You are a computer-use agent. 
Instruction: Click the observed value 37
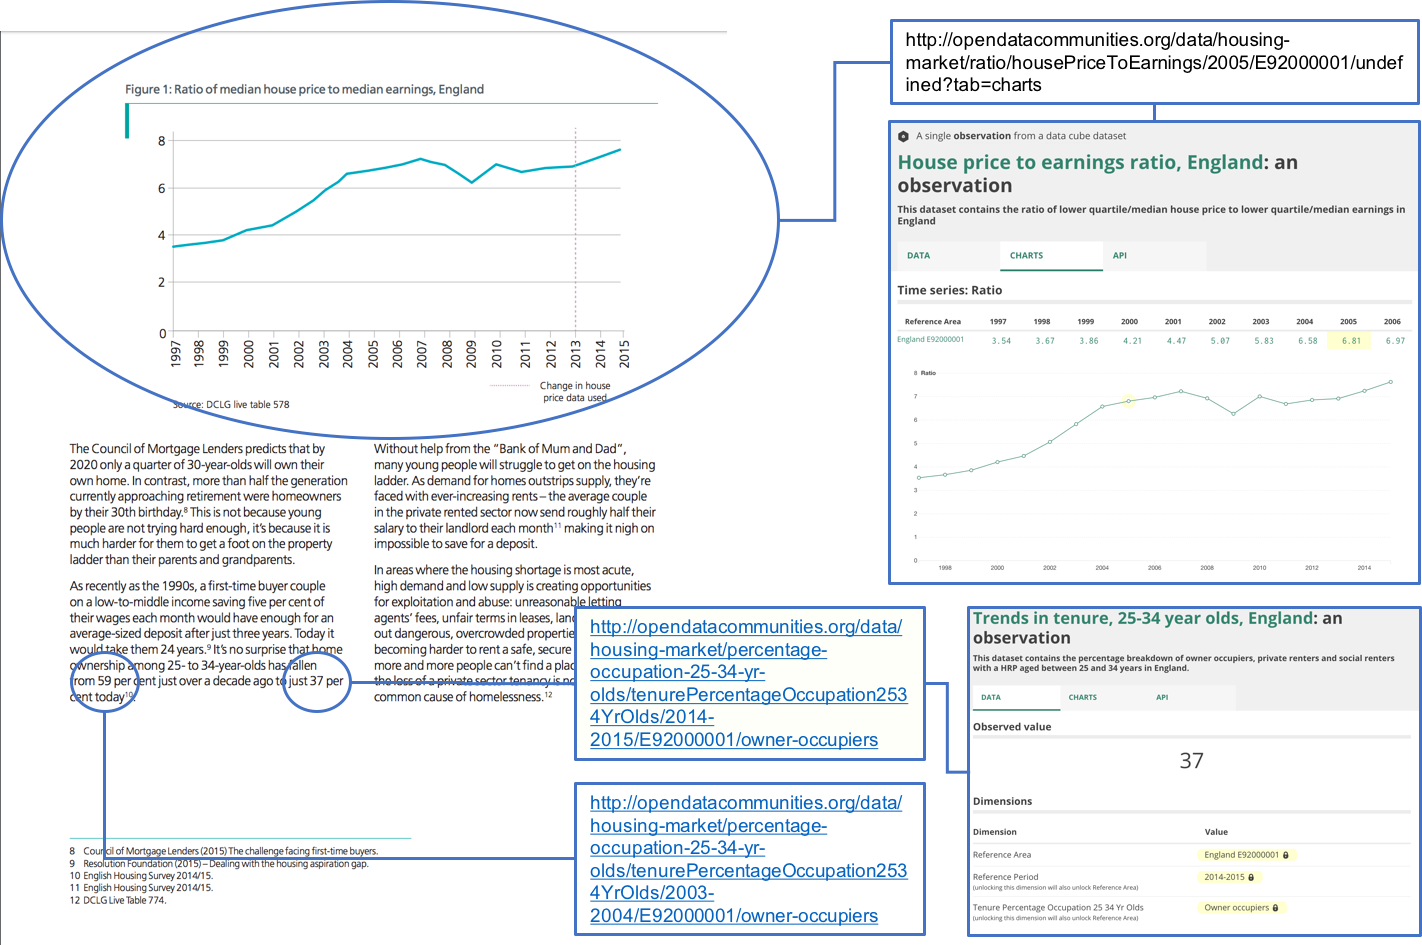pos(1191,761)
